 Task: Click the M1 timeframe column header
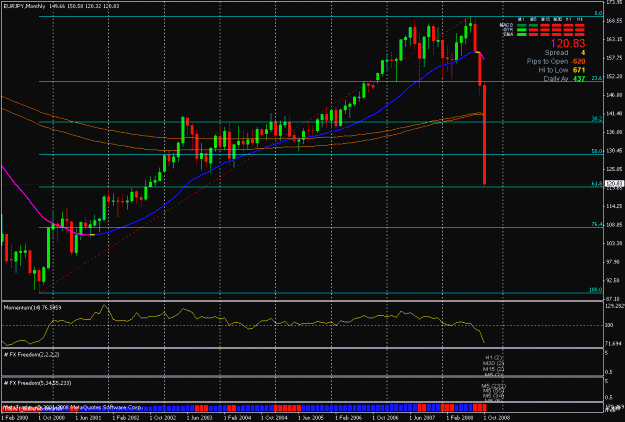[x=521, y=19]
